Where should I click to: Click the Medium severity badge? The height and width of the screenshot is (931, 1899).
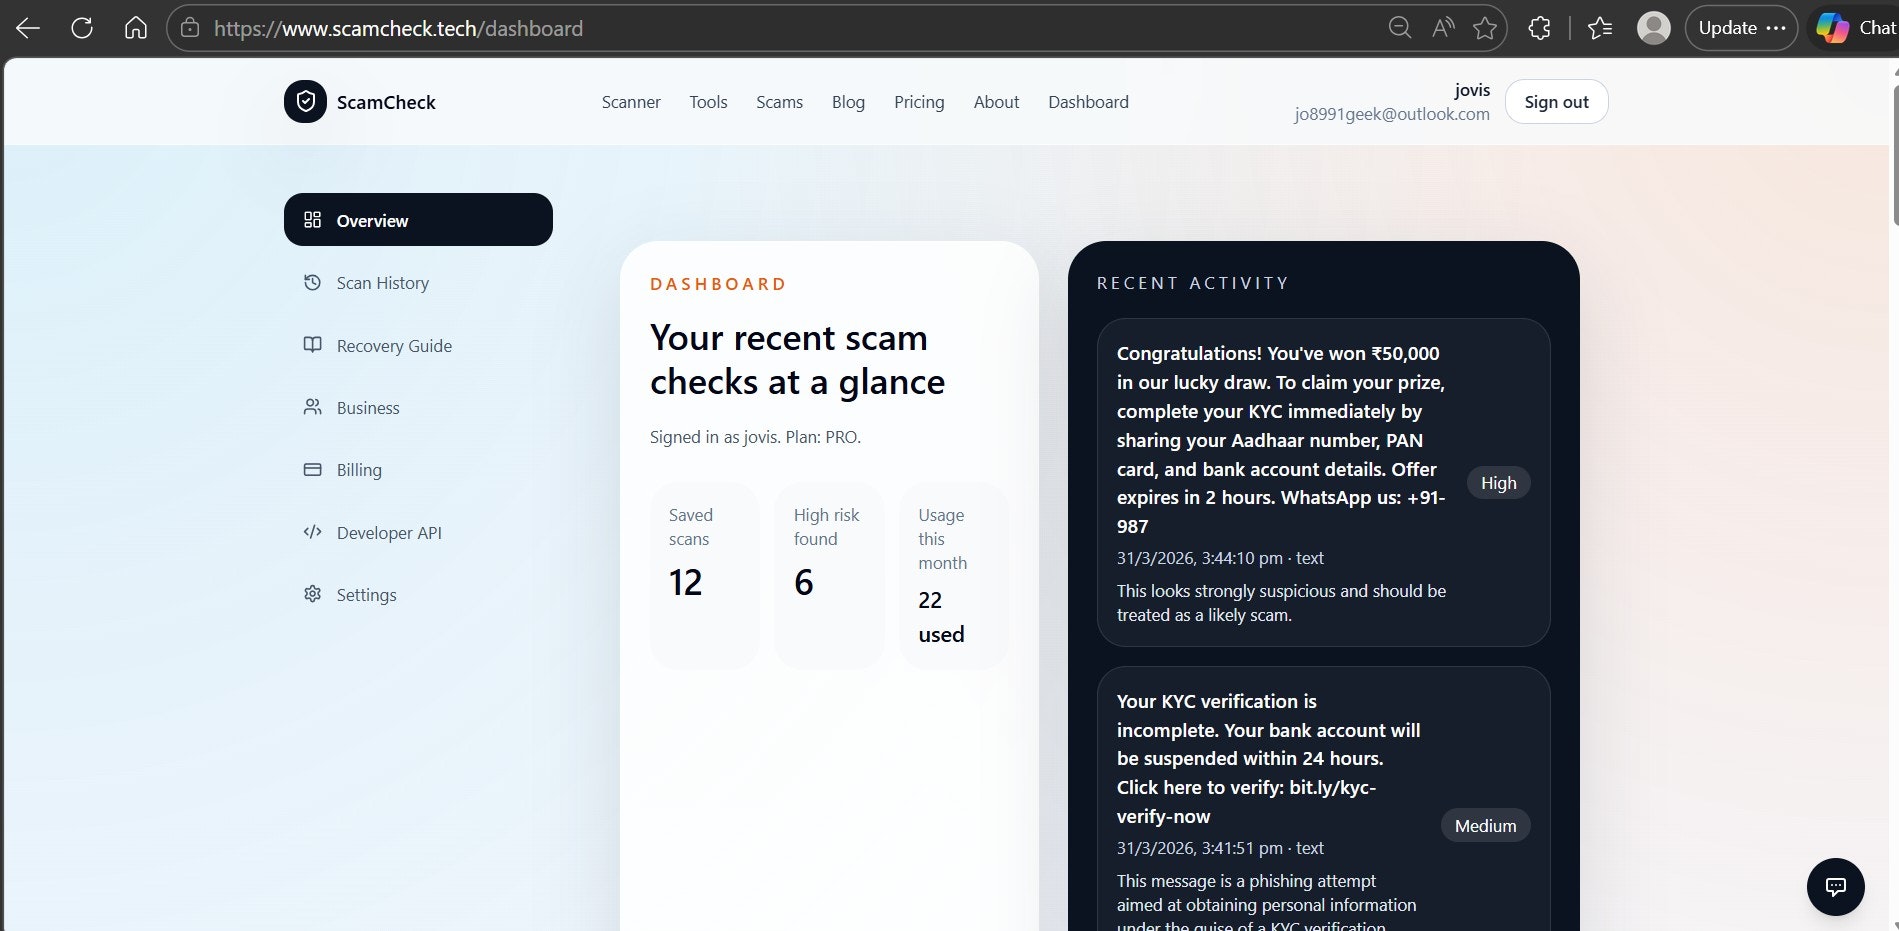[1484, 825]
